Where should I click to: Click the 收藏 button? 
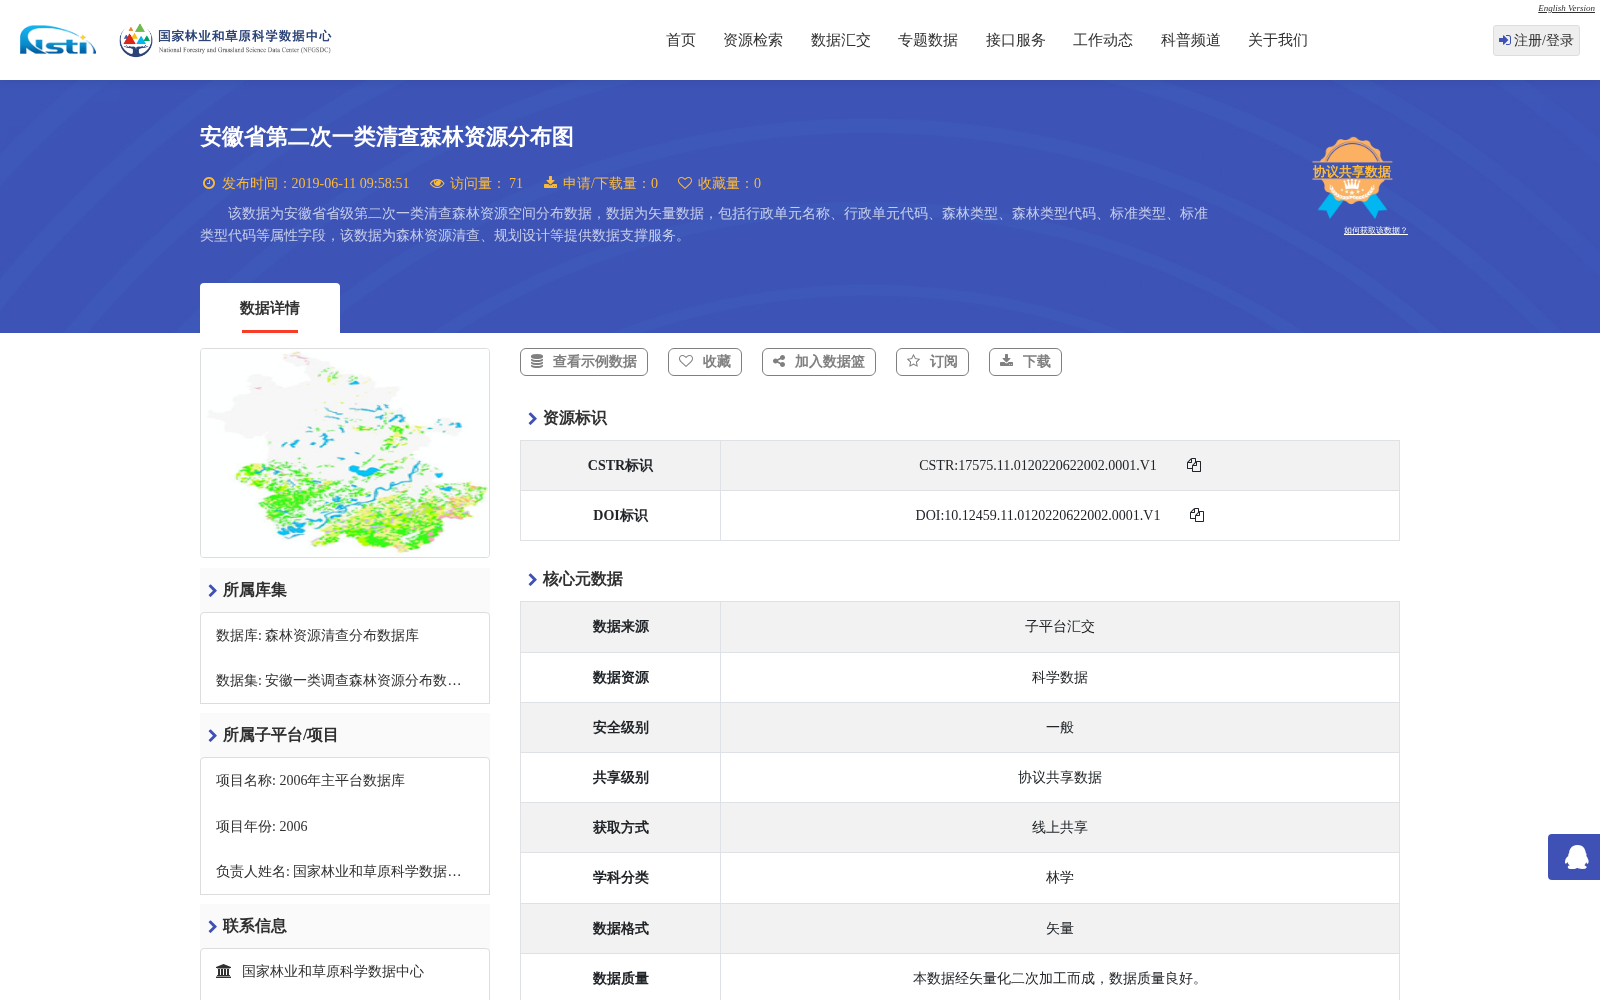coord(705,362)
